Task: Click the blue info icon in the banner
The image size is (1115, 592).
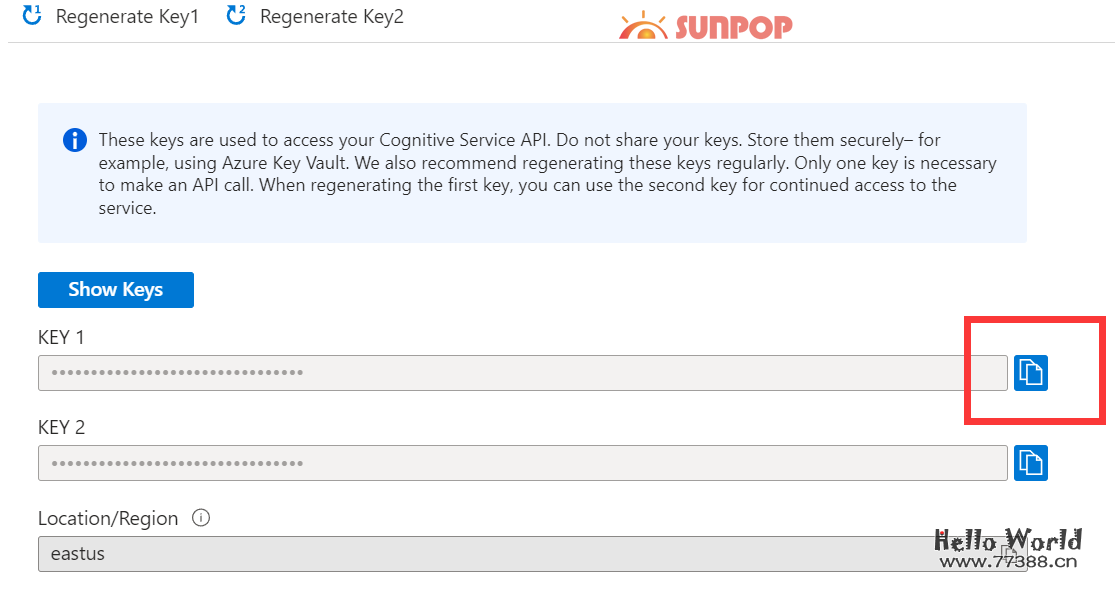Action: click(75, 140)
